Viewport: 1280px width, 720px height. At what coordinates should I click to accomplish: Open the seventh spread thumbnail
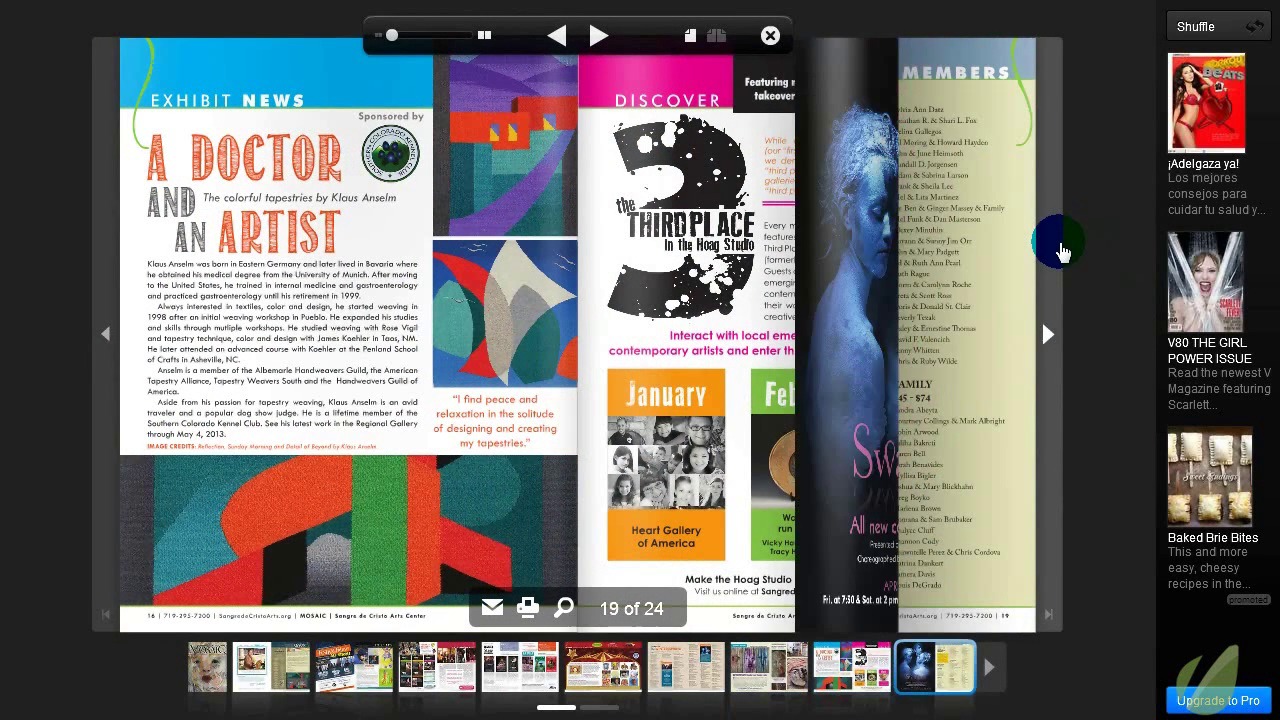coord(686,667)
